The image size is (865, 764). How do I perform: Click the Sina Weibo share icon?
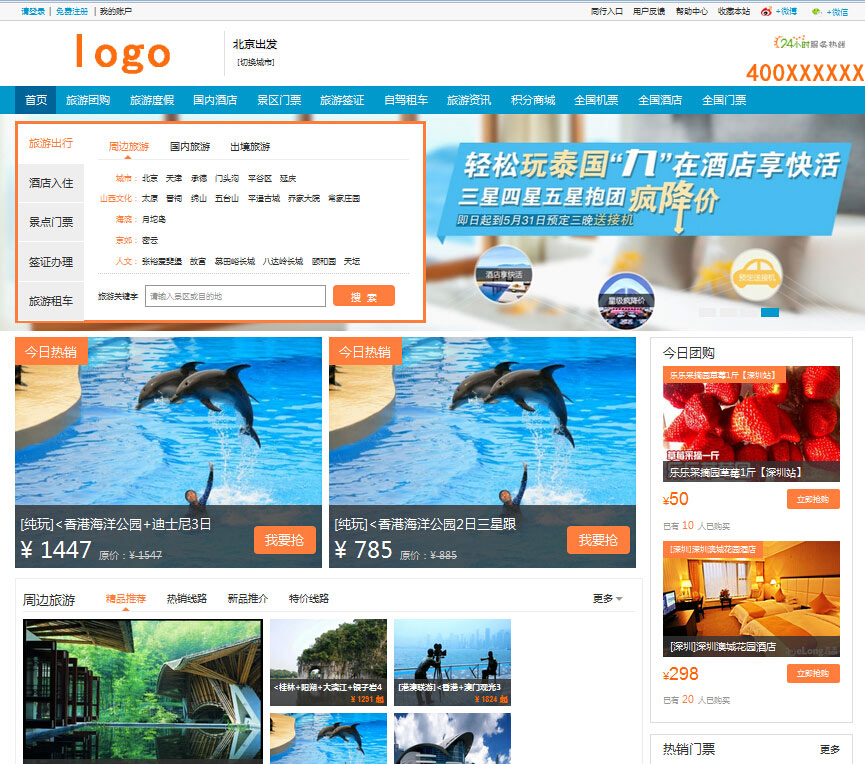(766, 11)
